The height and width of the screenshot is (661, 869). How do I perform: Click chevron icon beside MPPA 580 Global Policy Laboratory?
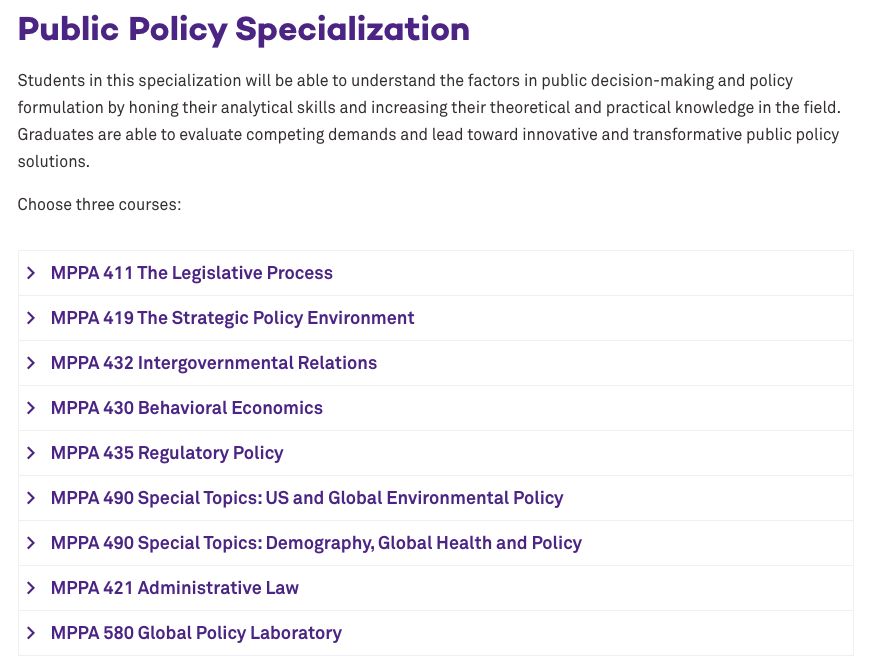coord(31,633)
